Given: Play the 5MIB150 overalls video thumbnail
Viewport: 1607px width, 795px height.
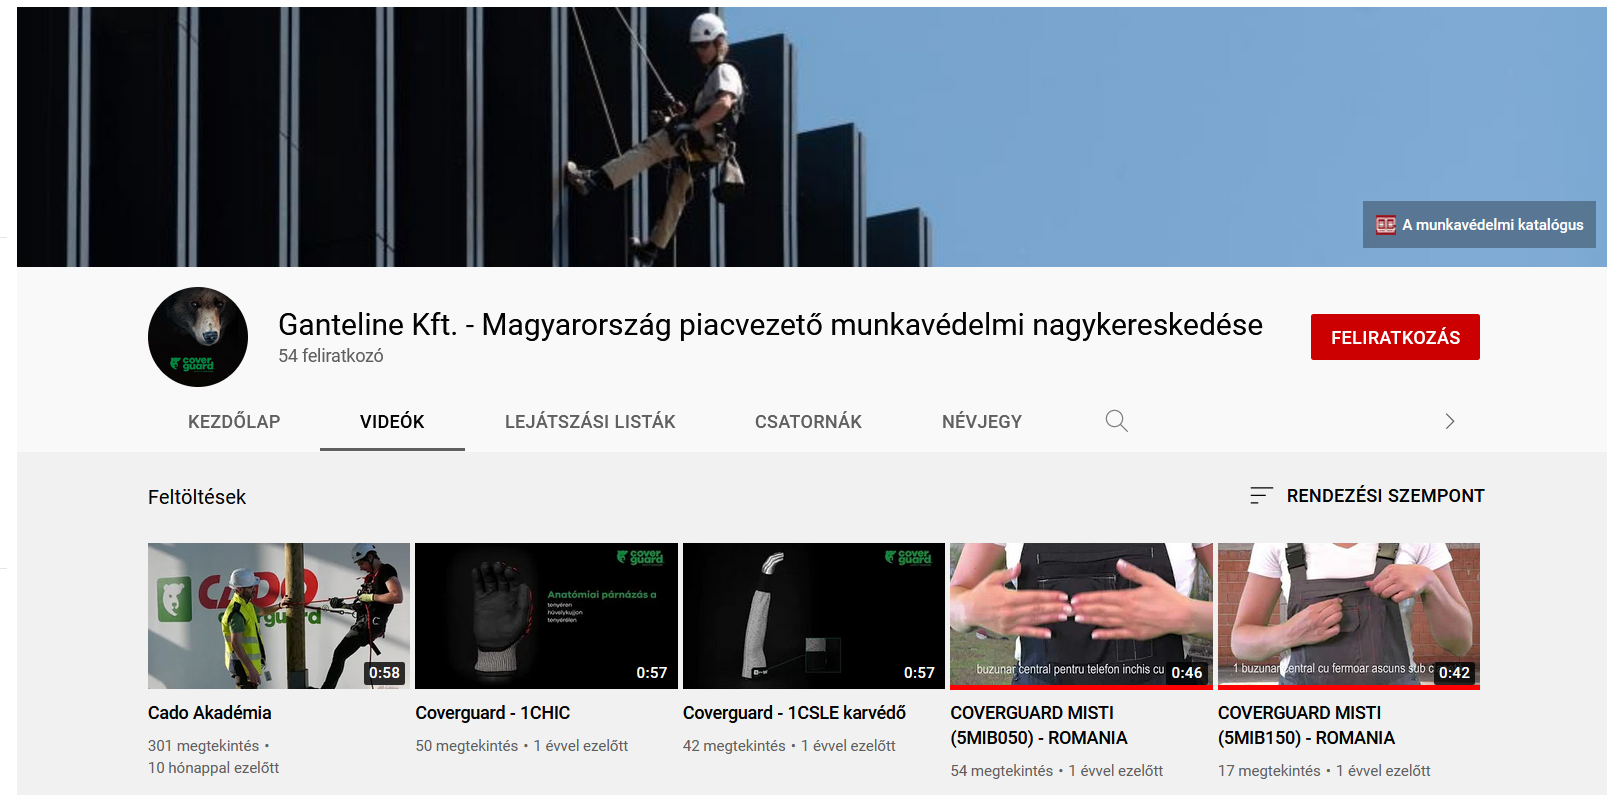Looking at the screenshot, I should click(1349, 616).
